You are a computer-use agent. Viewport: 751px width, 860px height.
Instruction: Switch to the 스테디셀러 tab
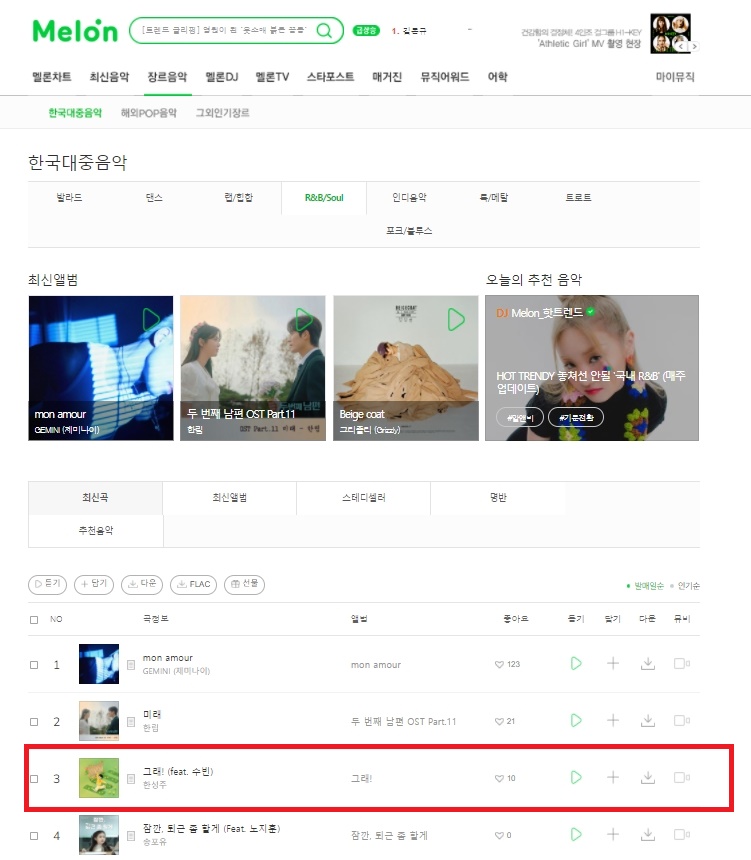click(x=364, y=497)
